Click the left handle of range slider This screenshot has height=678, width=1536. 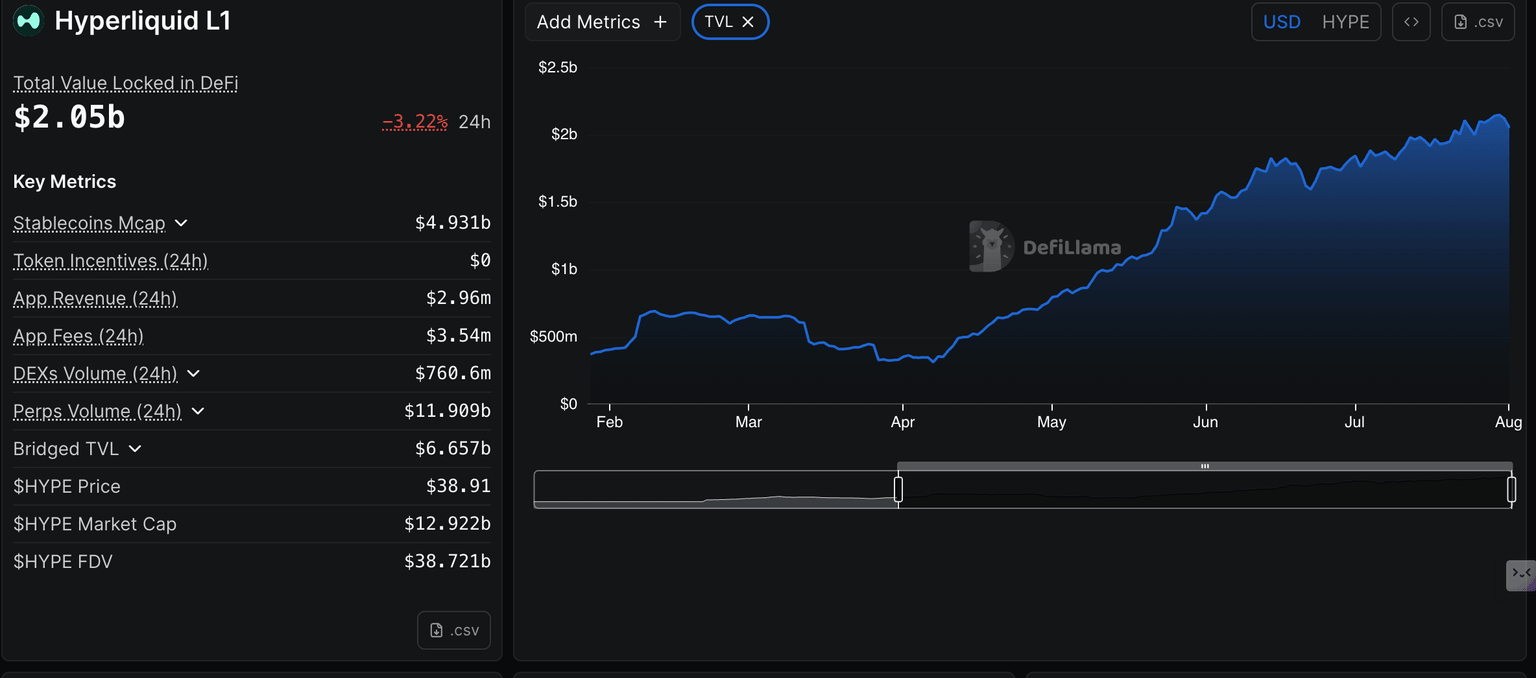pyautogui.click(x=898, y=489)
